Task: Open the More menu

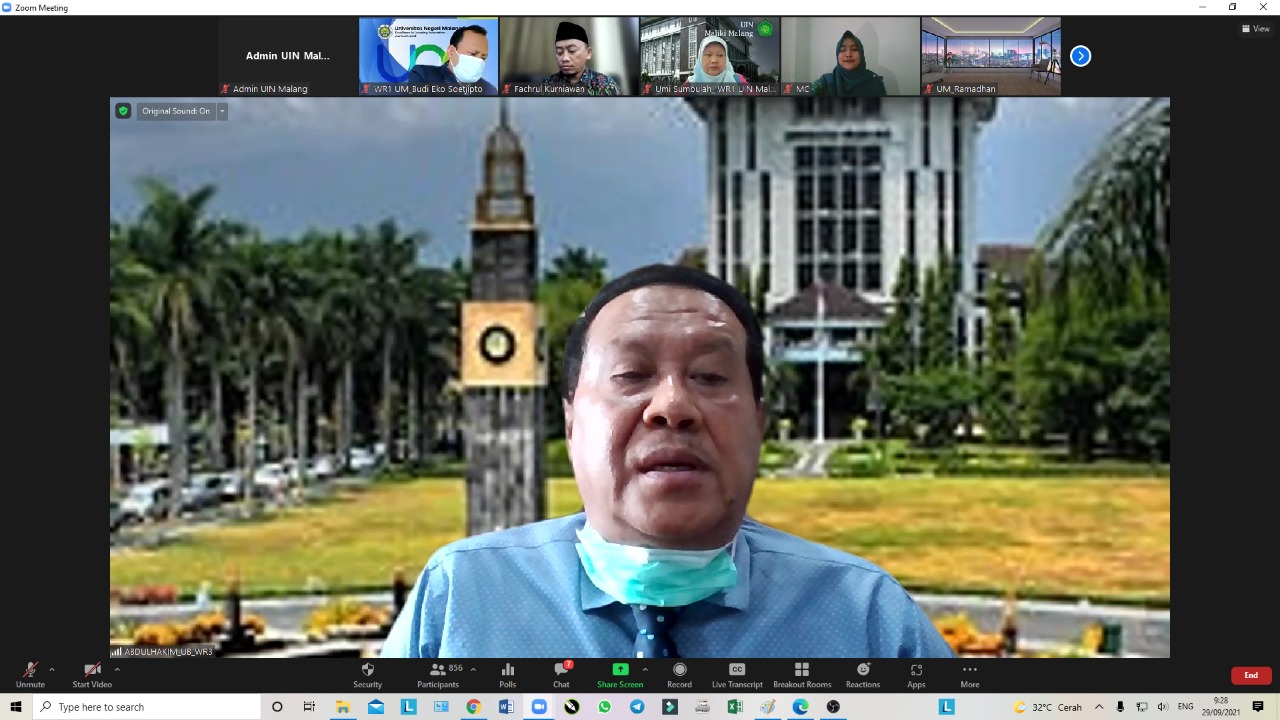Action: click(969, 675)
